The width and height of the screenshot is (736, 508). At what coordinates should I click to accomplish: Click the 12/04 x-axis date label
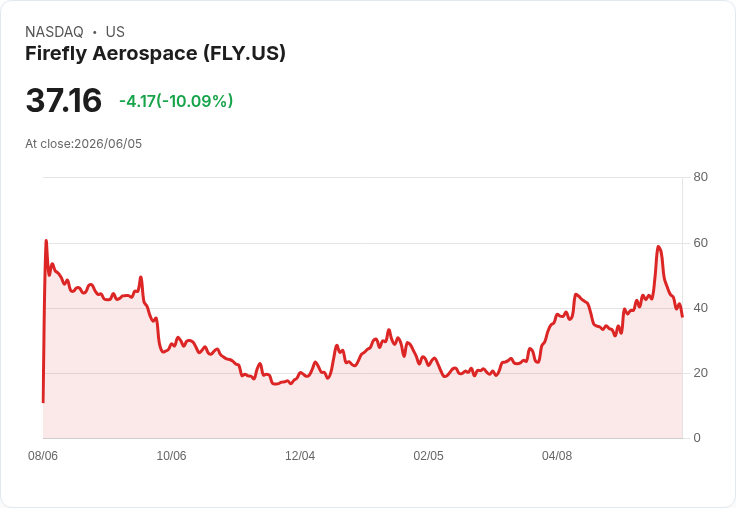(300, 456)
